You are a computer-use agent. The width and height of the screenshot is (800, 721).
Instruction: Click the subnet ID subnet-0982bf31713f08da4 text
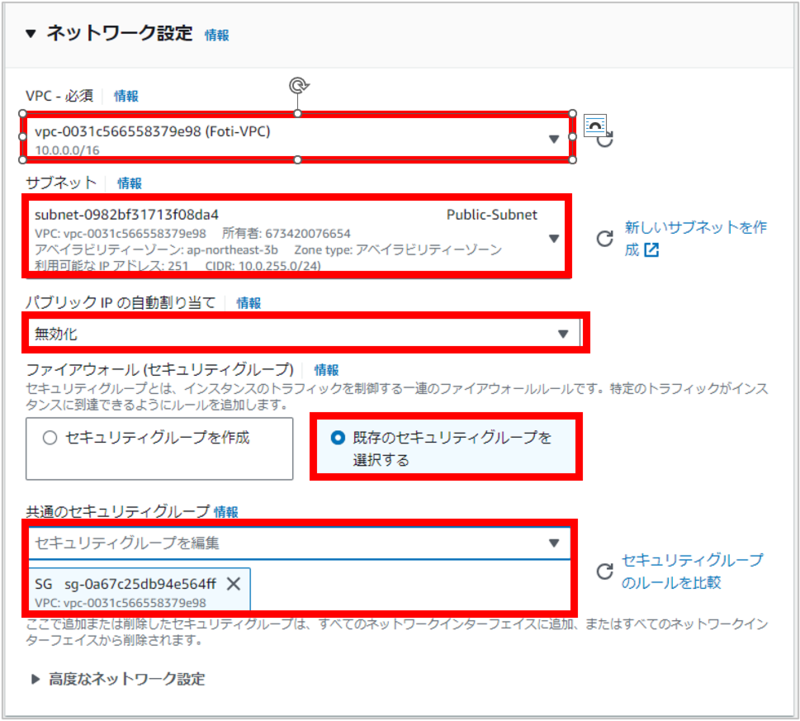(x=127, y=215)
